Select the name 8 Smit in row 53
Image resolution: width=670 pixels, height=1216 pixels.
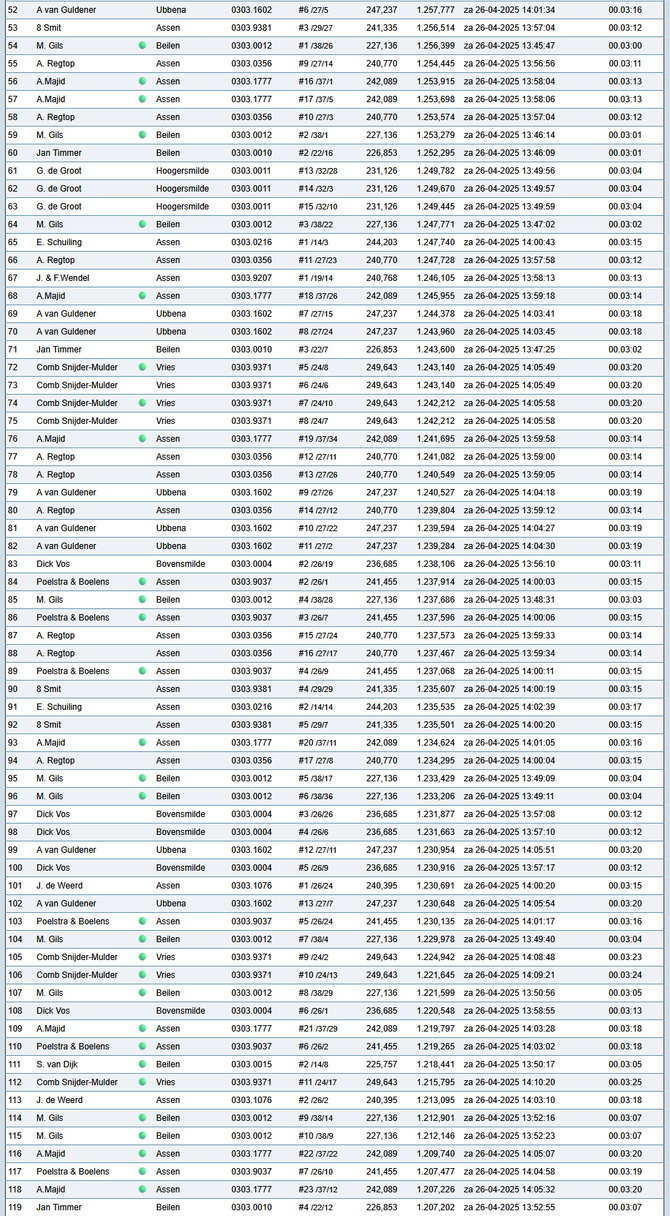(48, 28)
